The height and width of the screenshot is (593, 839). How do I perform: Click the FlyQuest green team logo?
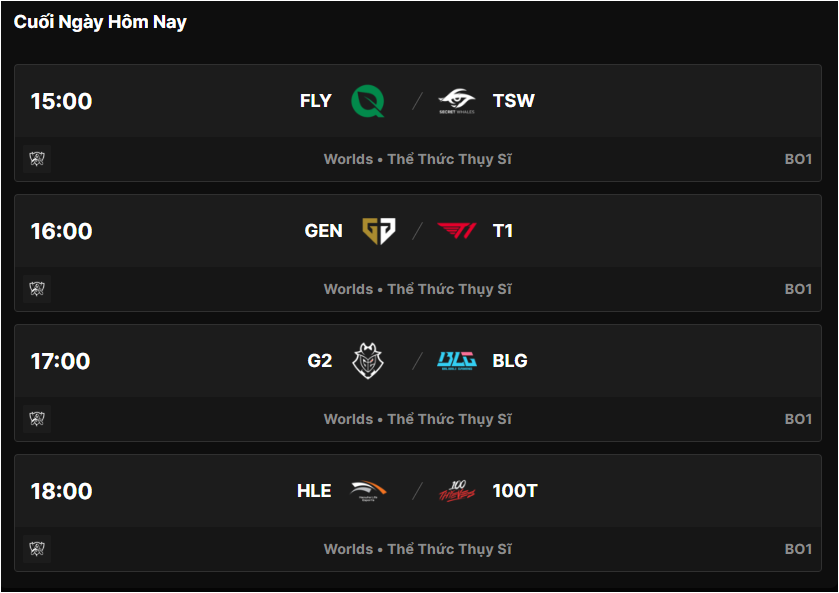click(368, 101)
